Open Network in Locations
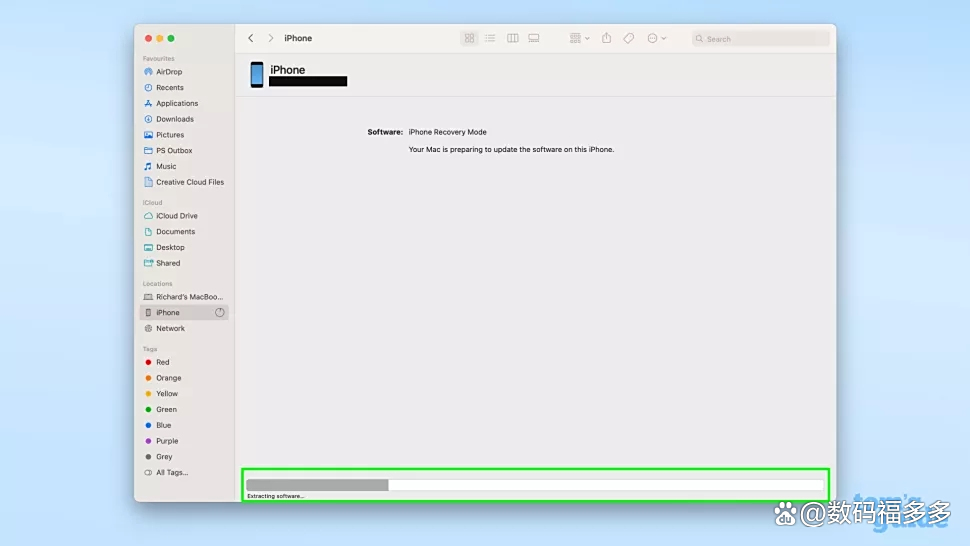970x546 pixels. pyautogui.click(x=170, y=328)
